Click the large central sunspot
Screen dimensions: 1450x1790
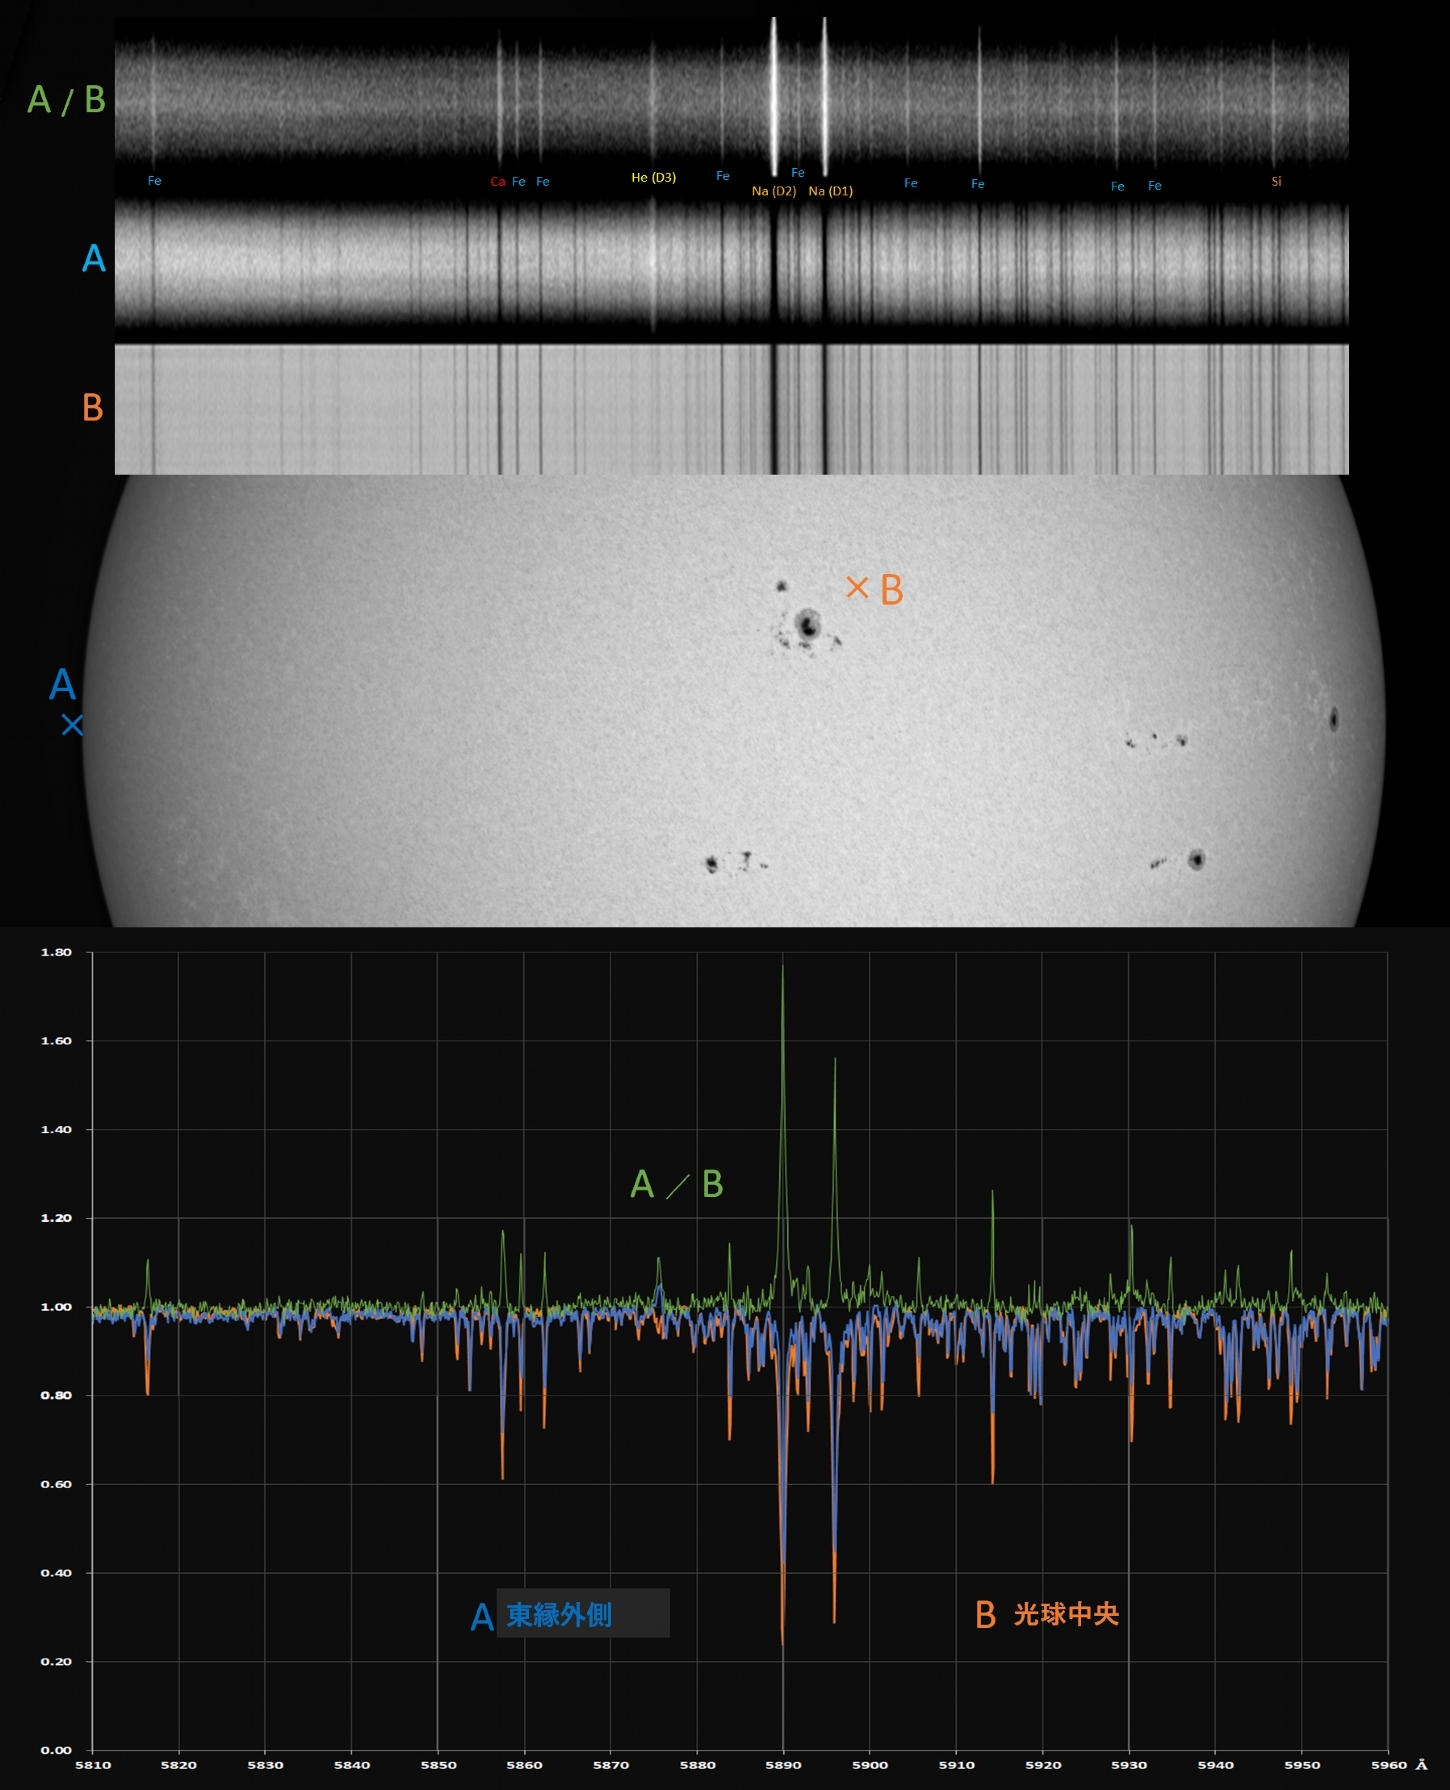[808, 625]
